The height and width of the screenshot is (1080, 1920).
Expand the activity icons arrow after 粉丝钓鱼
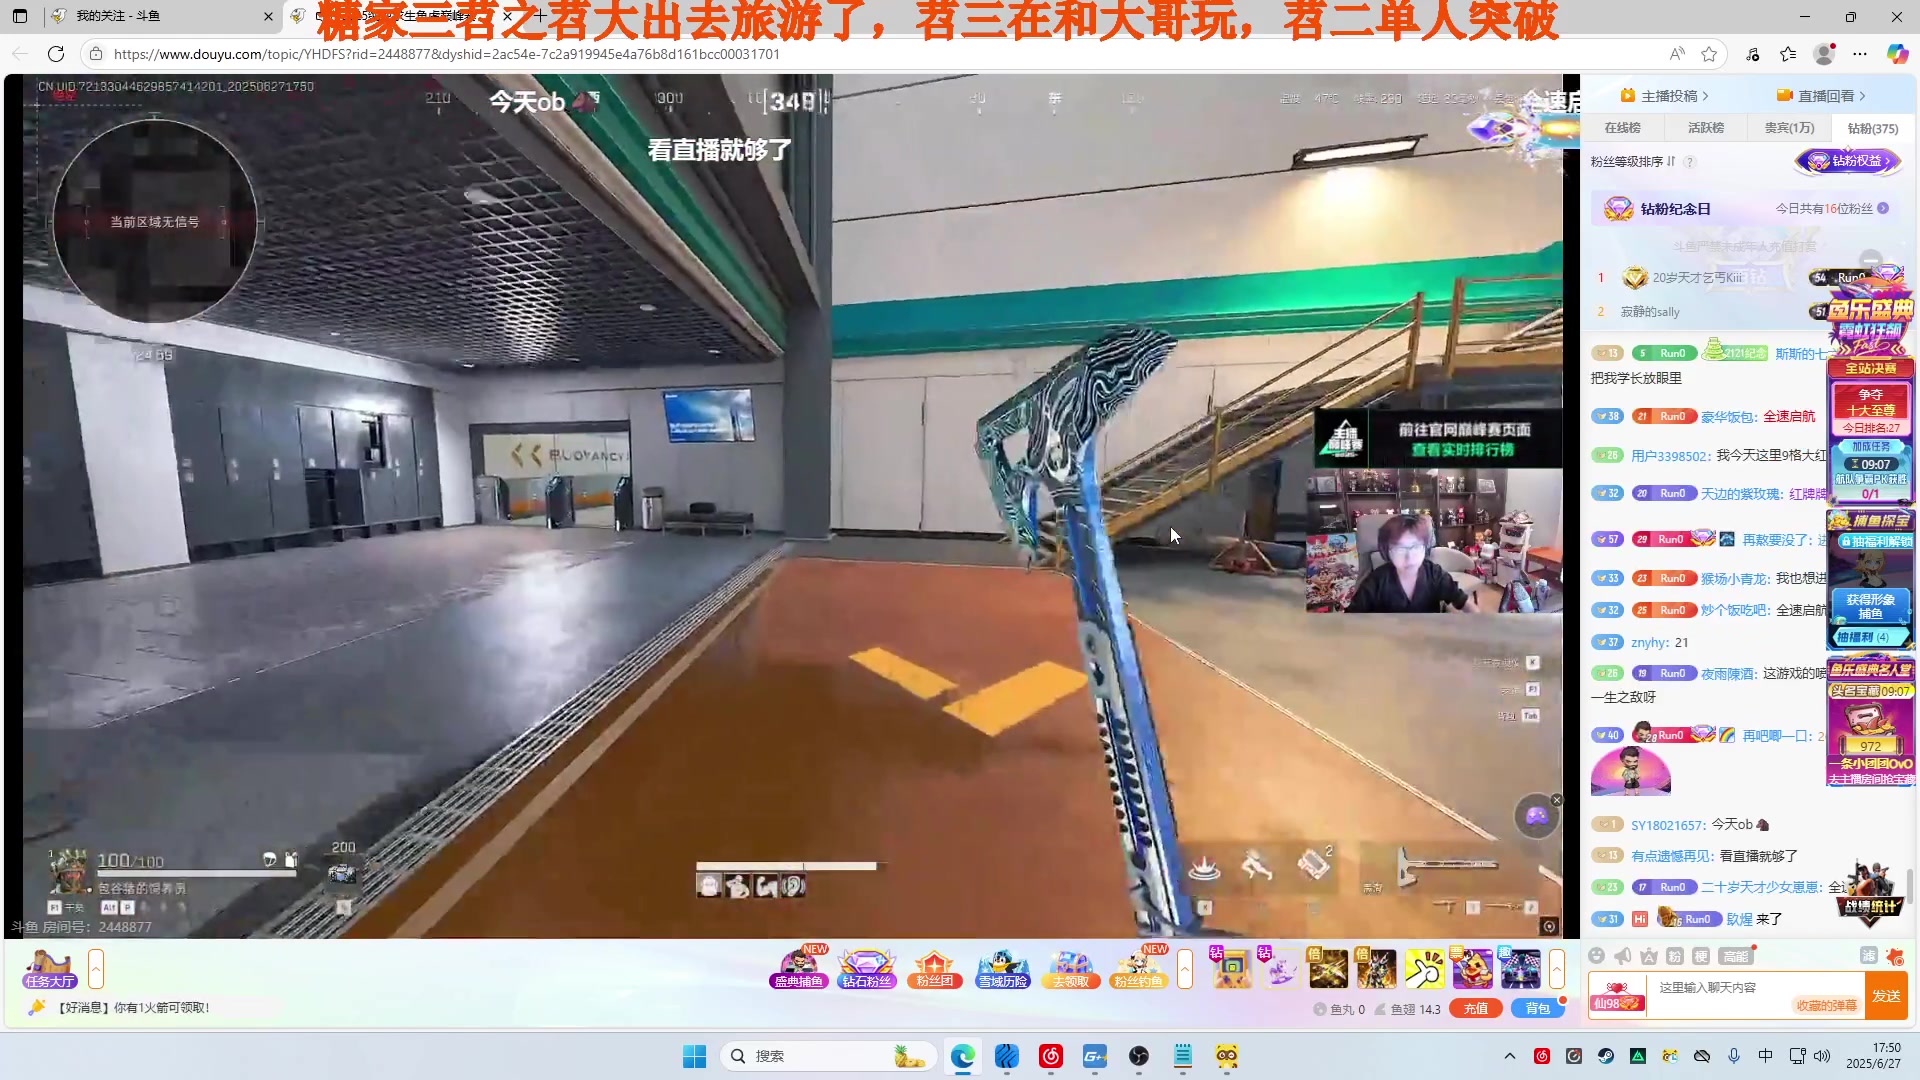coord(1185,968)
